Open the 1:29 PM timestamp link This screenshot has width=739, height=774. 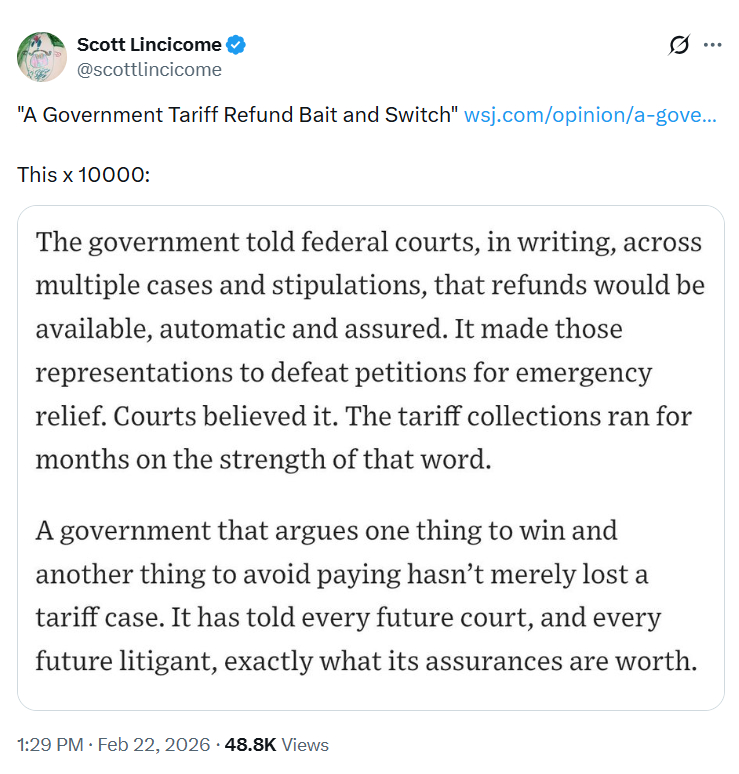(x=48, y=745)
